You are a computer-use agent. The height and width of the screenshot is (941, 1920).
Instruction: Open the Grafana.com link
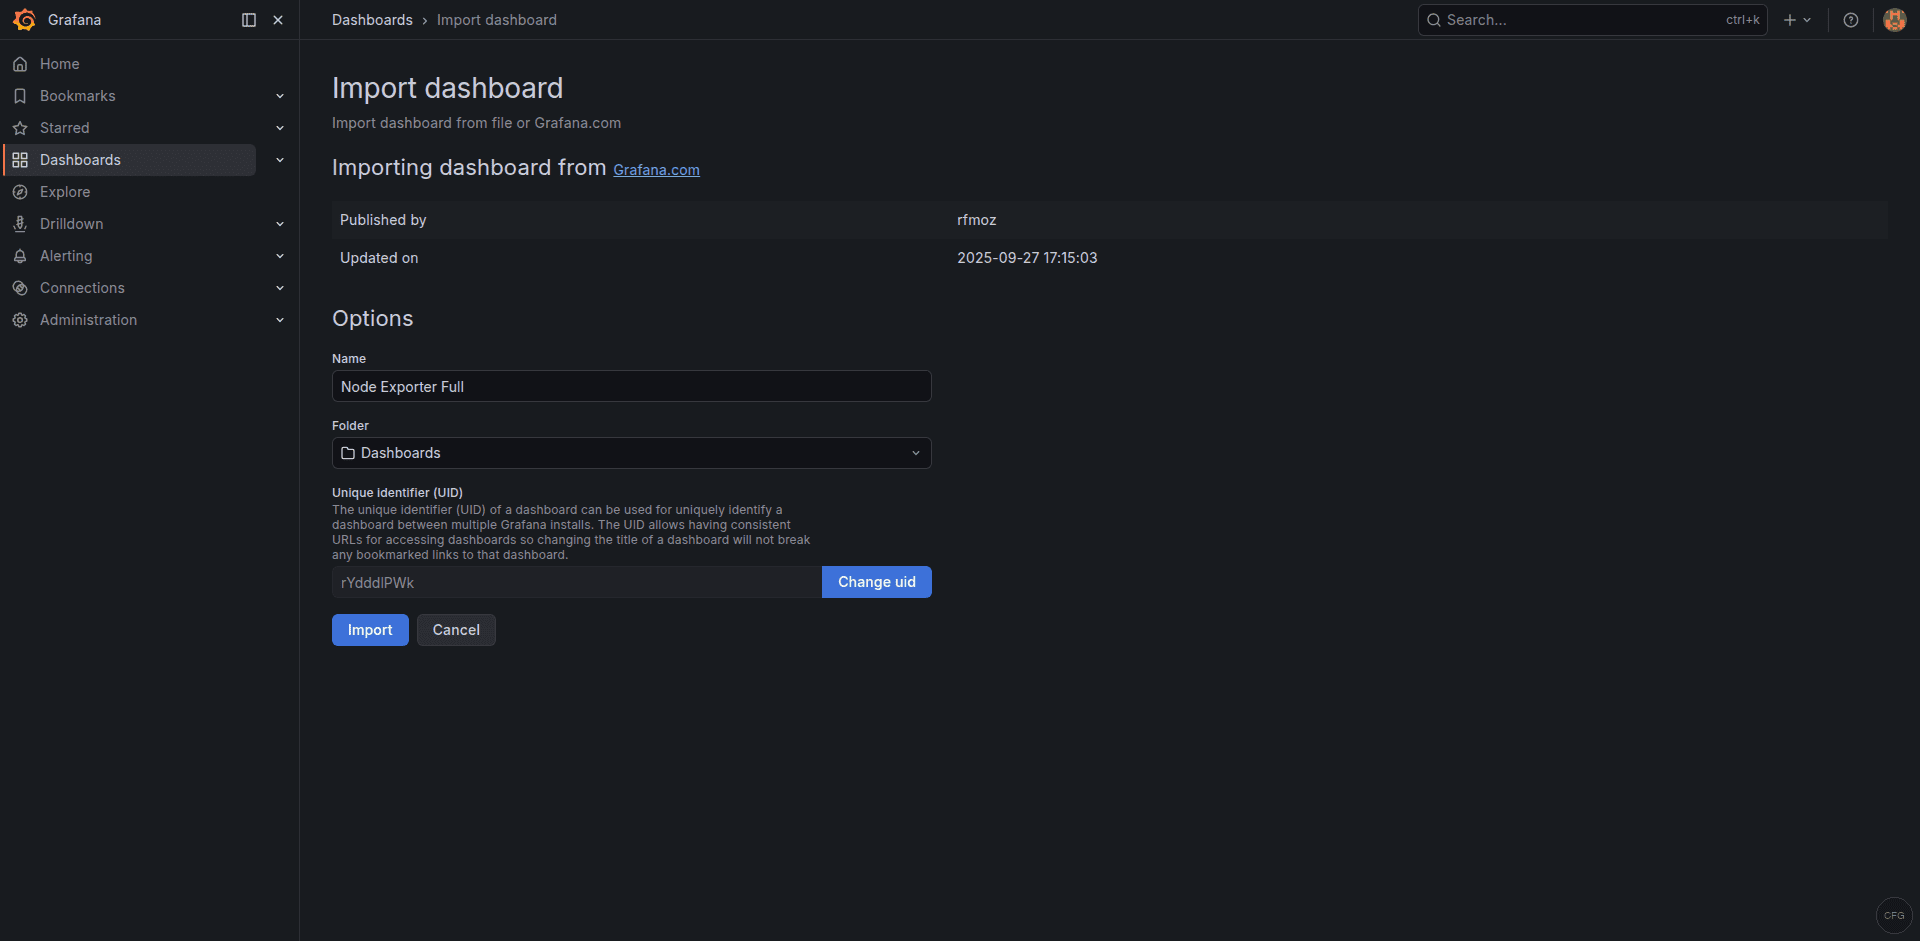(656, 169)
